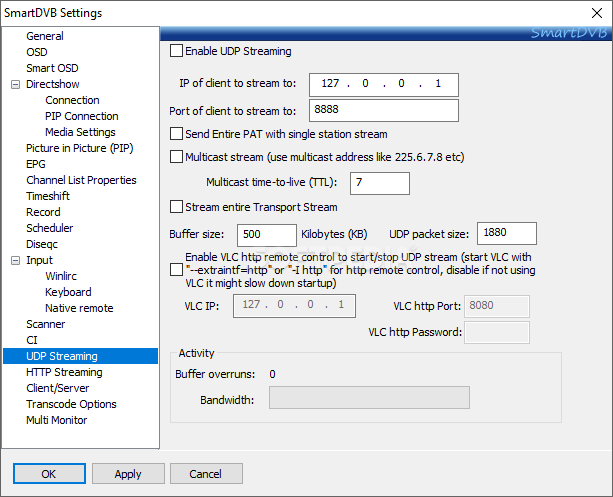Close the SmartDVB Settings window
The height and width of the screenshot is (497, 613).
597,13
